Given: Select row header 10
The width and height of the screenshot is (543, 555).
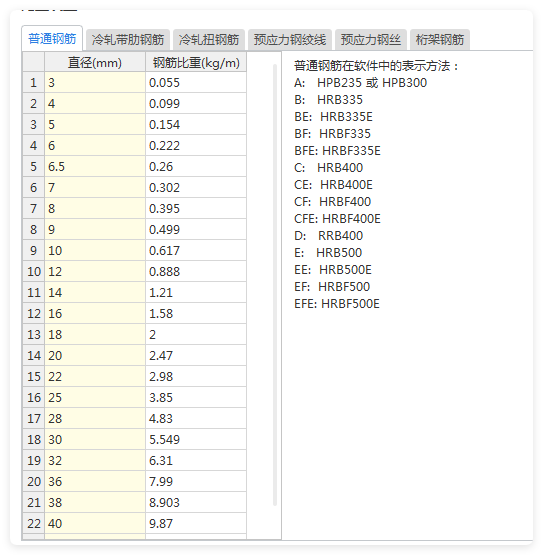Looking at the screenshot, I should [x=34, y=271].
